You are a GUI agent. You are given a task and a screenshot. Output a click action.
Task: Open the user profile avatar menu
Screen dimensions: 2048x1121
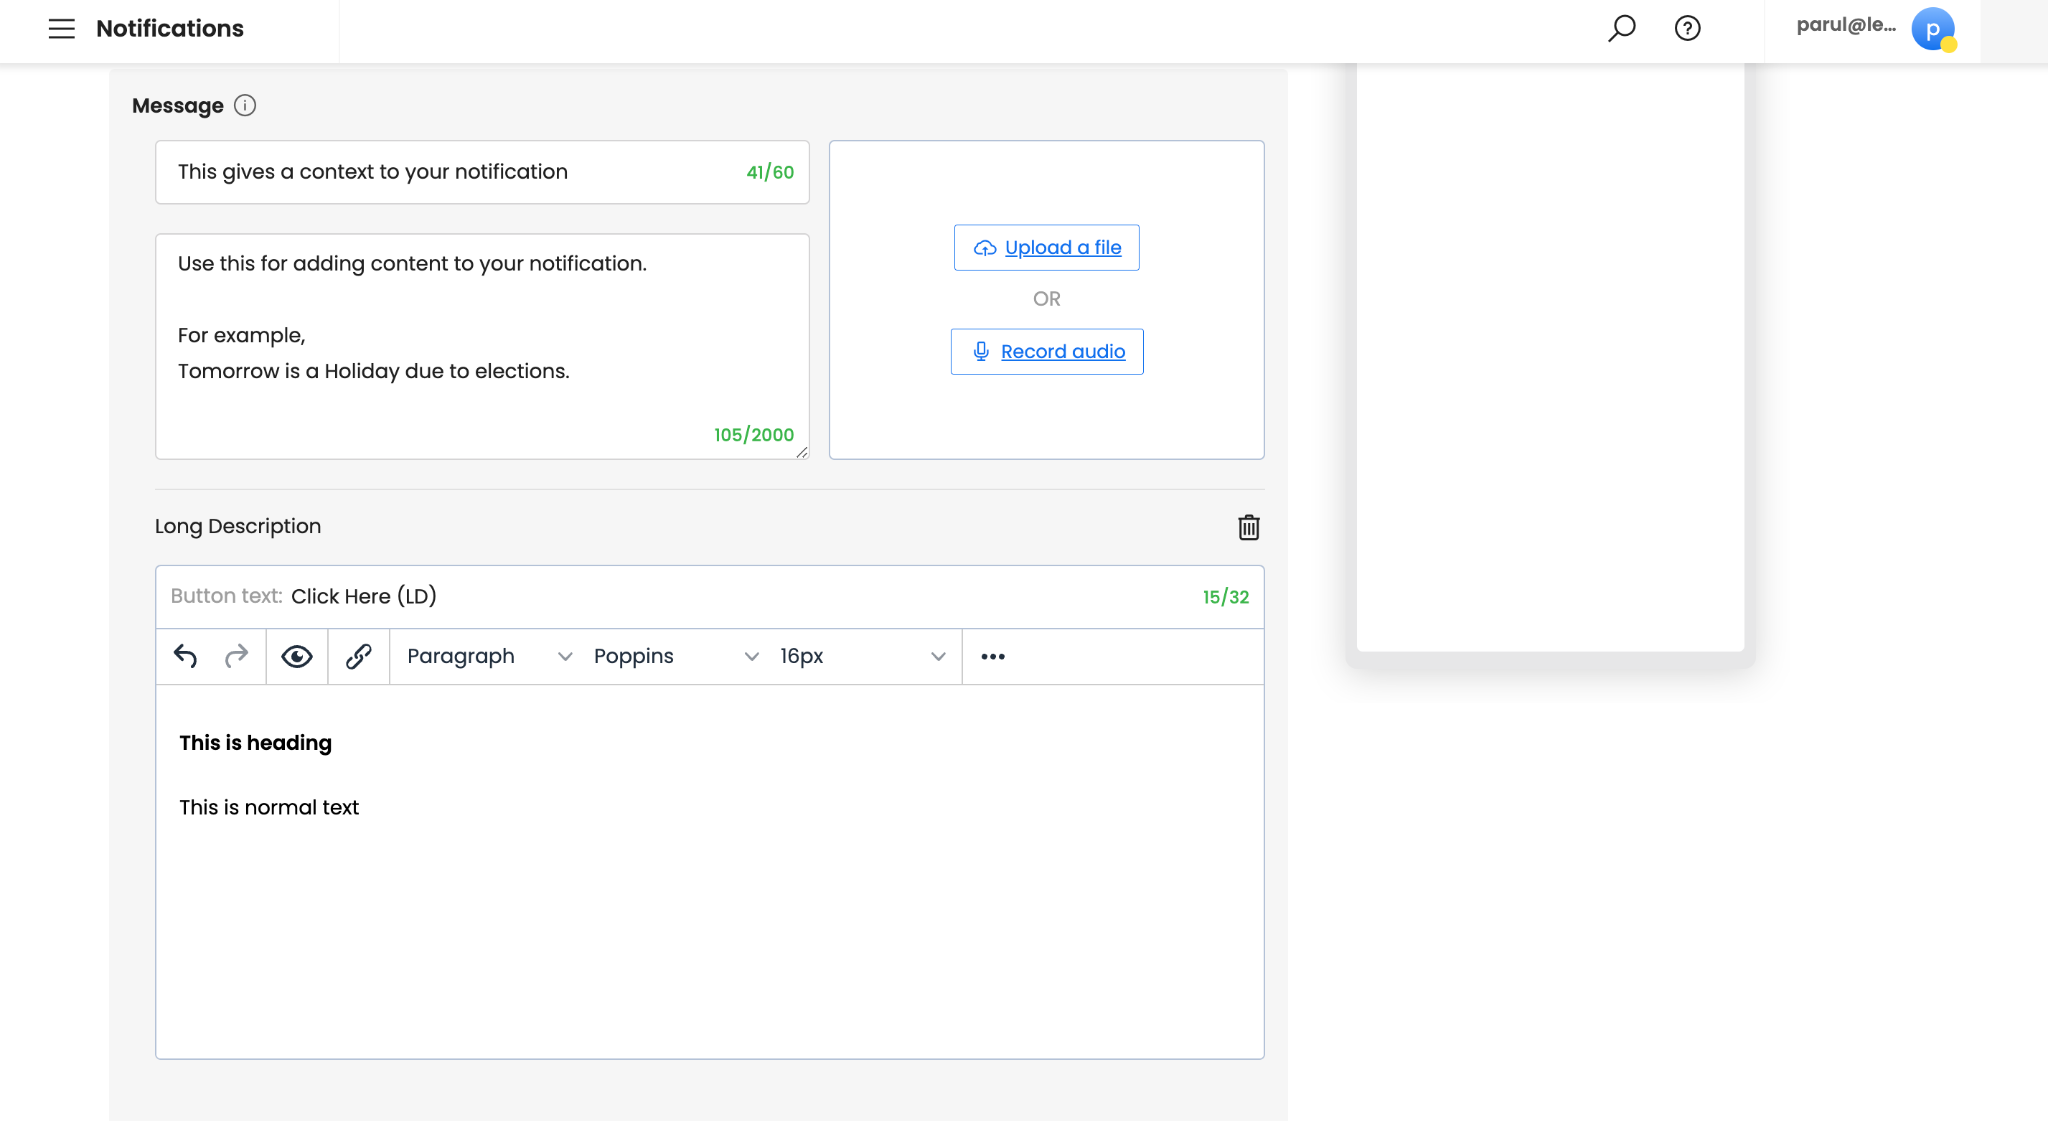point(1932,29)
